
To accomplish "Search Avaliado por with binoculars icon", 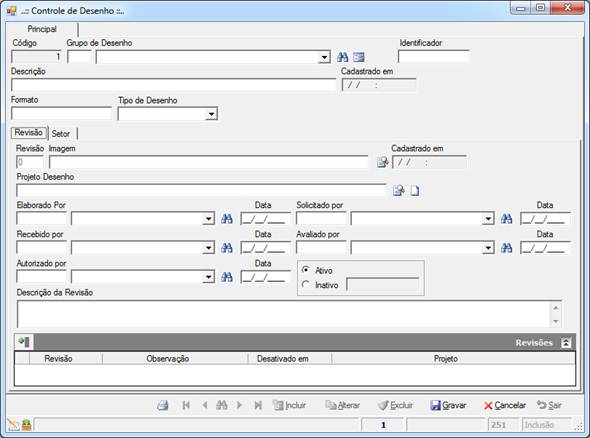I will 506,248.
